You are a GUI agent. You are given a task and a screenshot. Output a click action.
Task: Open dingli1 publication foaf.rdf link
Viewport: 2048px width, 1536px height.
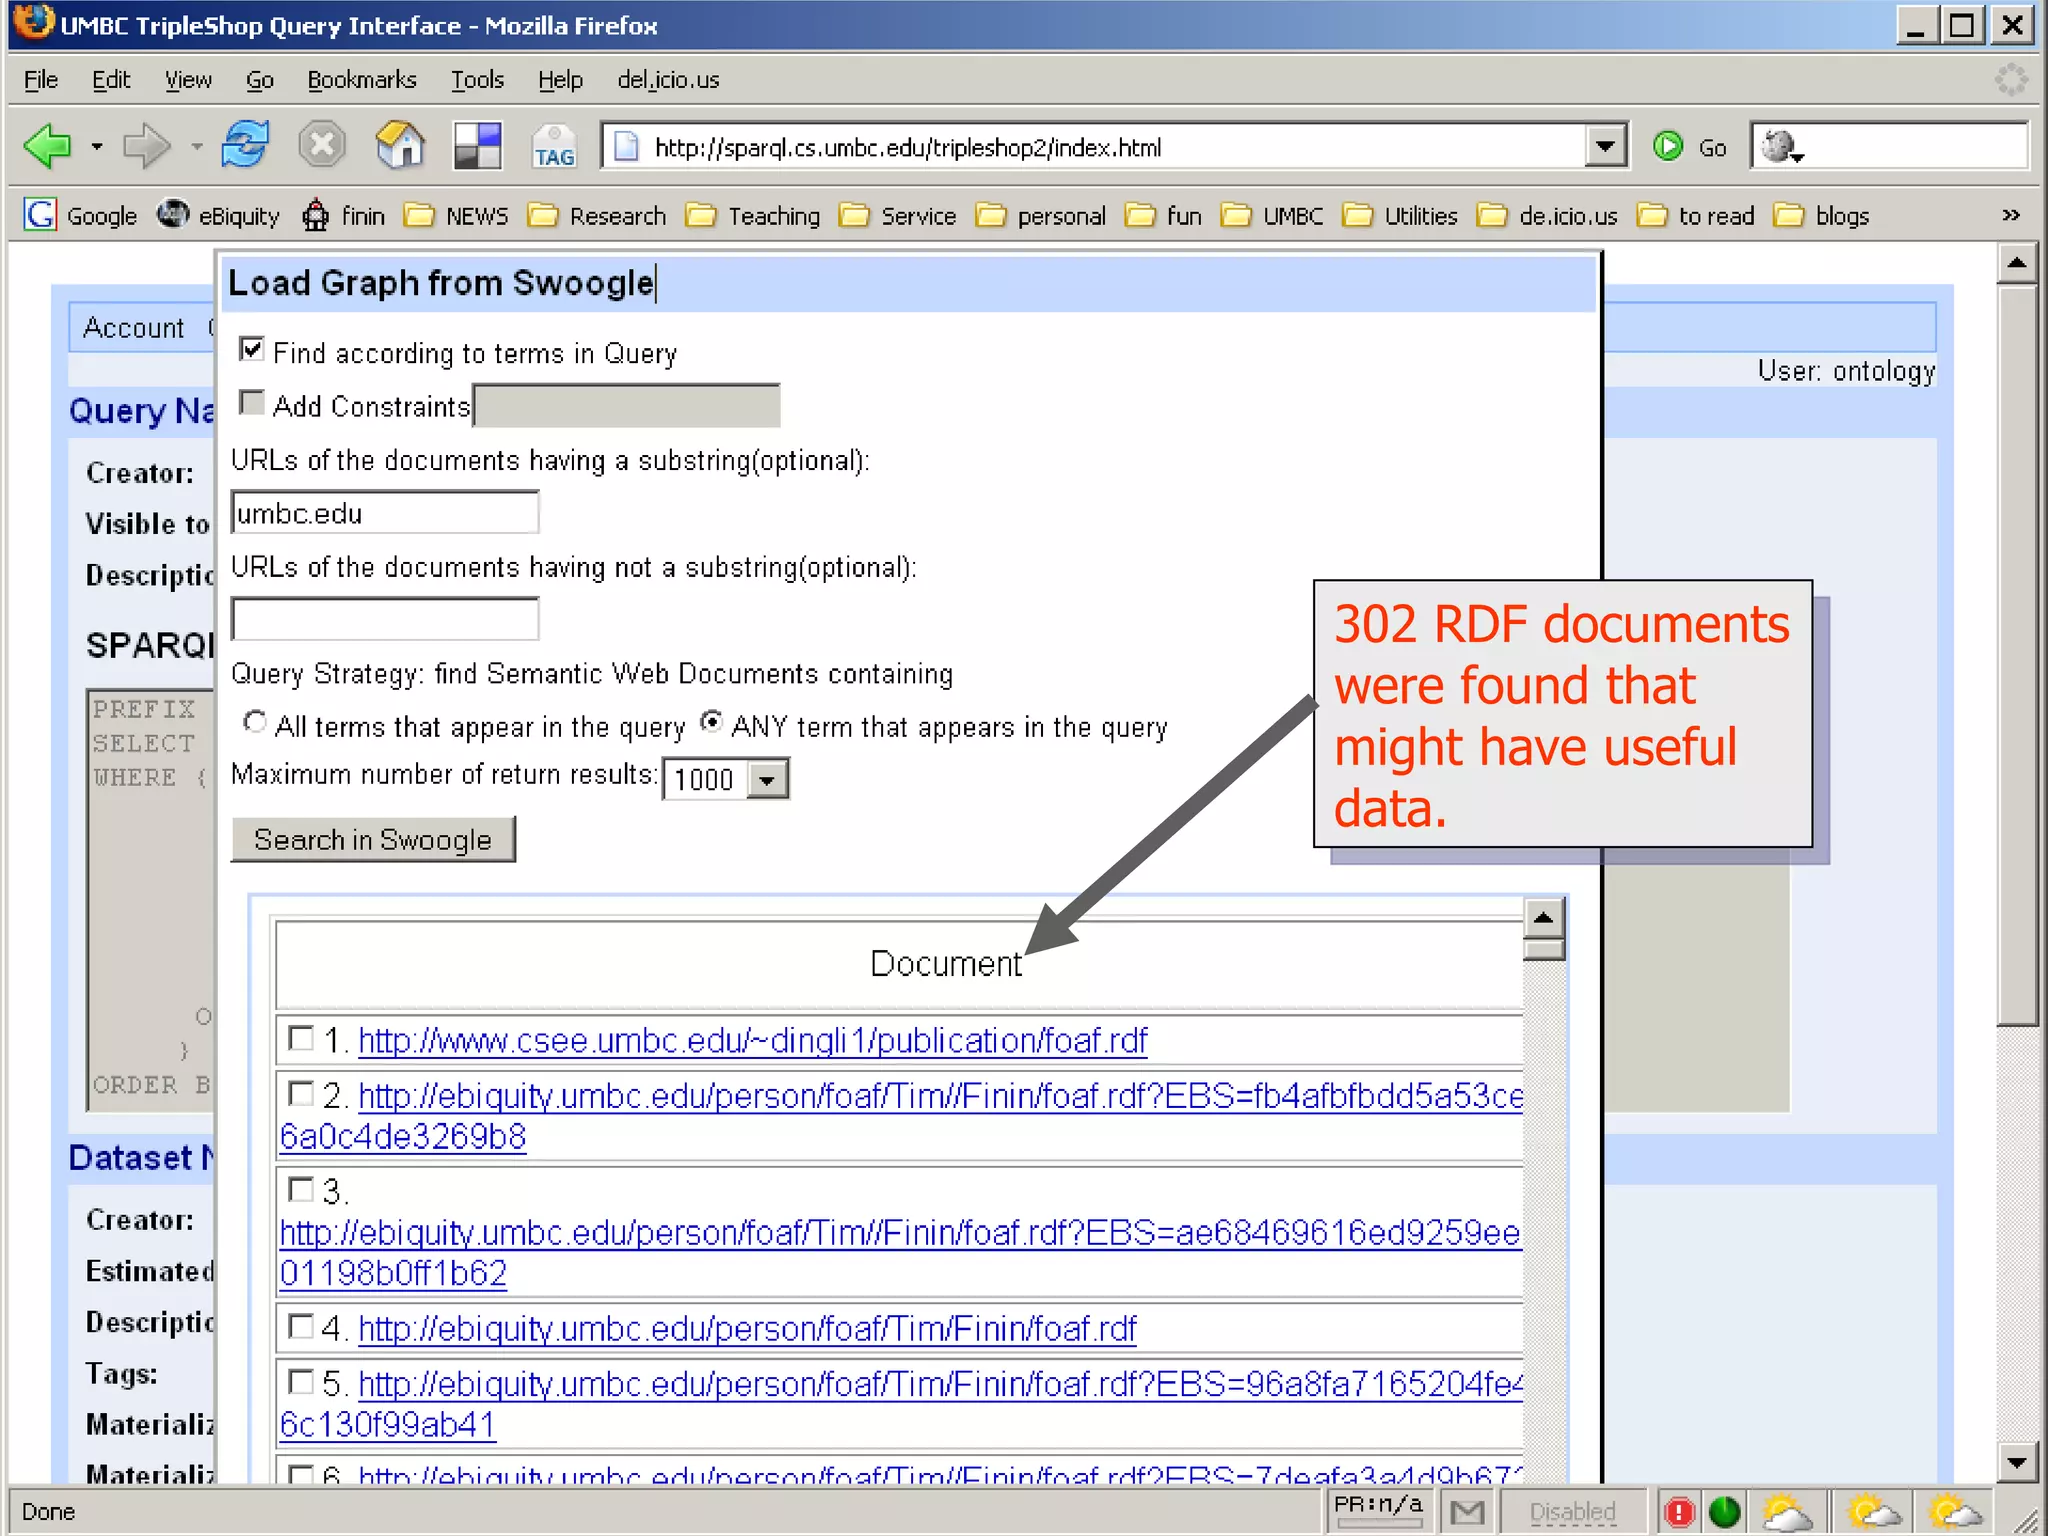tap(752, 1041)
